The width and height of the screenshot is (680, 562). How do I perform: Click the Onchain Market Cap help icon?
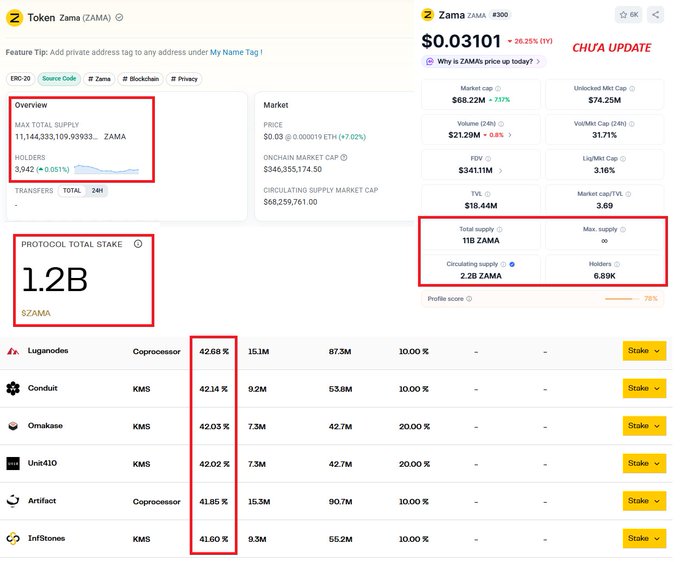344,157
